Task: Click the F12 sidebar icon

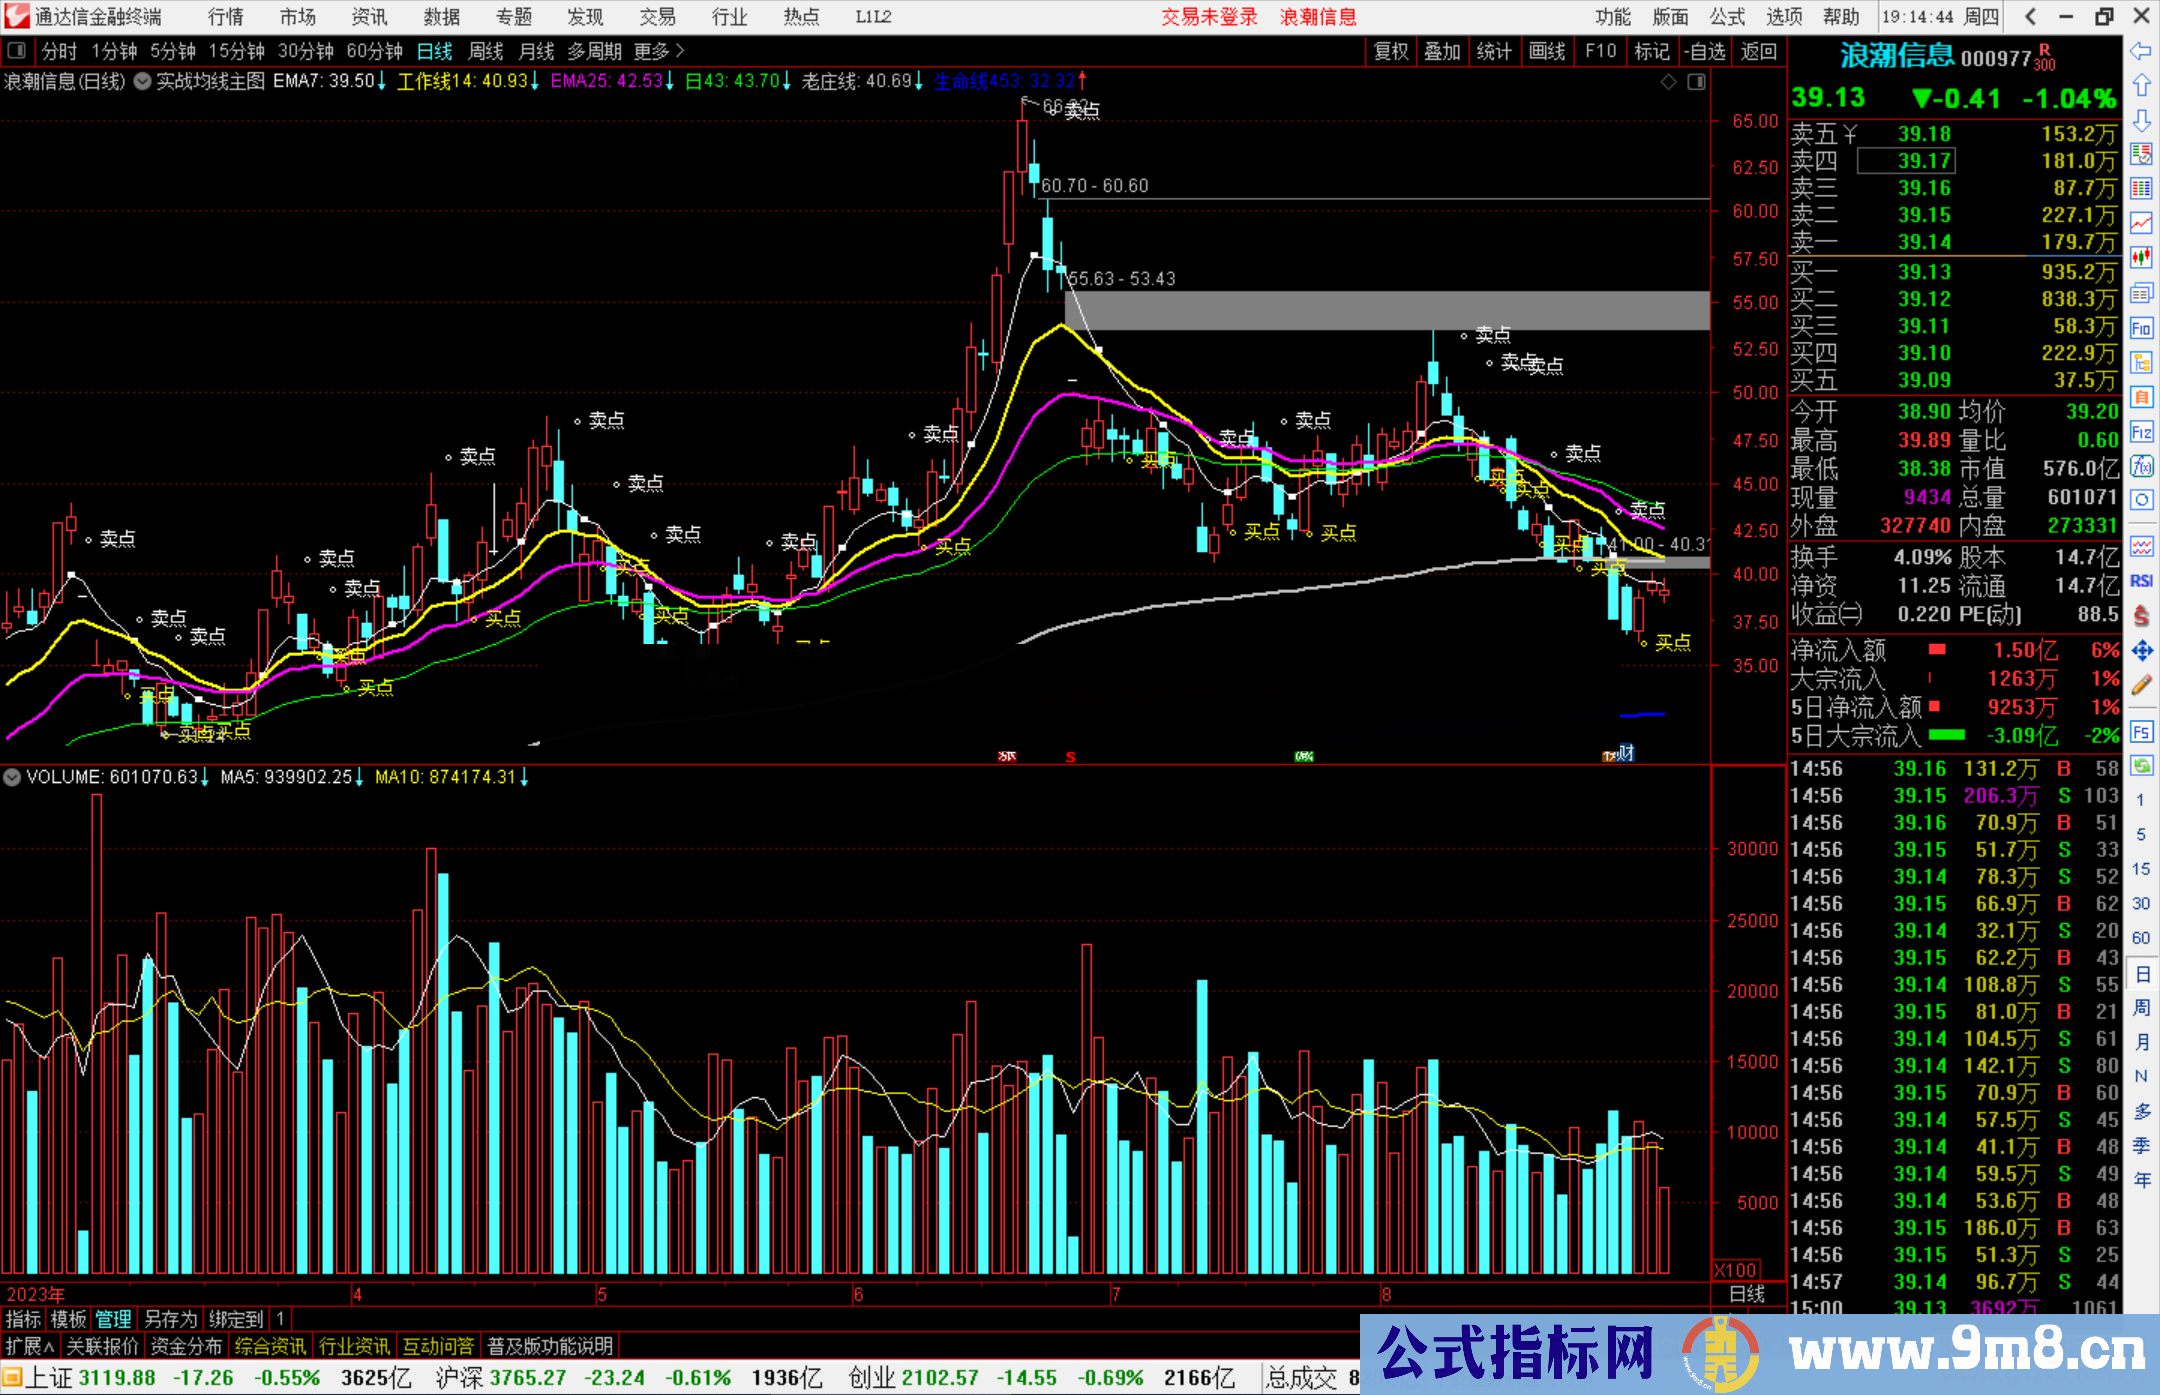Action: [x=2141, y=432]
